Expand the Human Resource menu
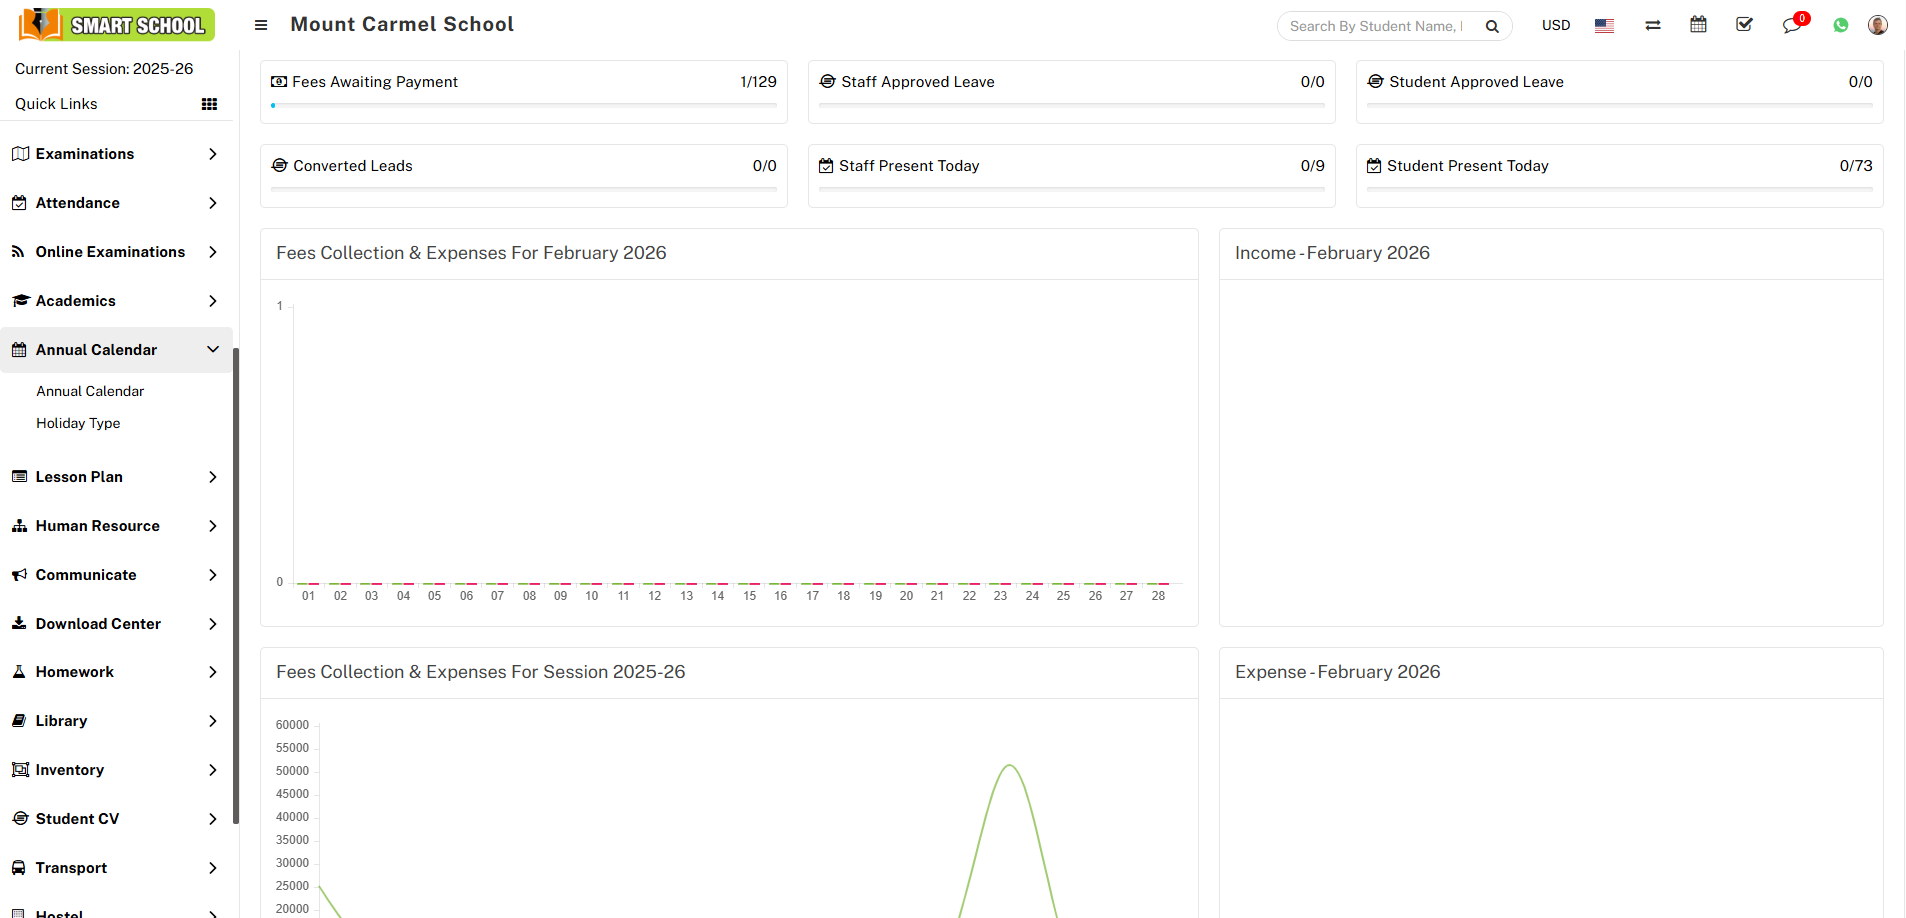Screen dimensions: 1906x918 pos(116,526)
